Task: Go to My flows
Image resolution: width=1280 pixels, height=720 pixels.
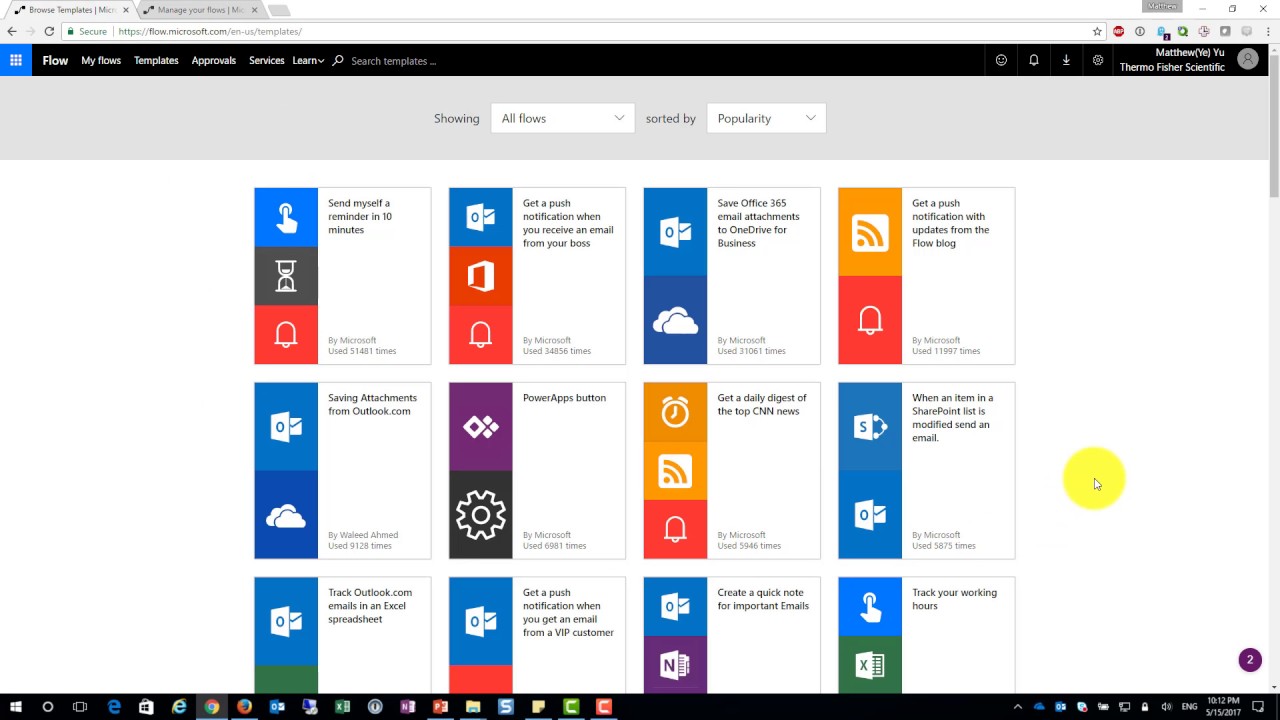Action: pos(101,60)
